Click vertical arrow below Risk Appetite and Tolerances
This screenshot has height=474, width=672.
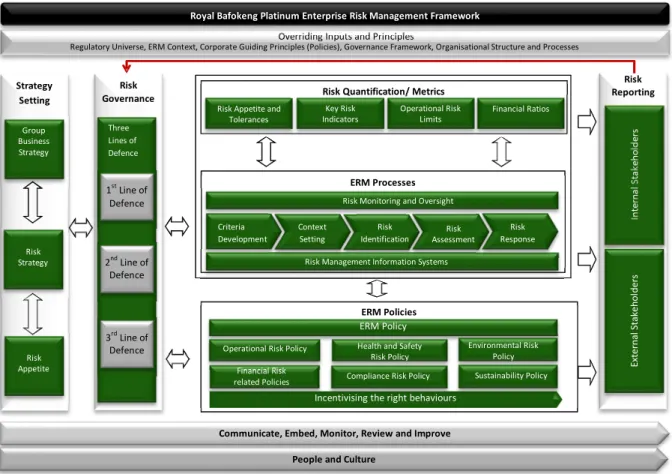(x=266, y=151)
